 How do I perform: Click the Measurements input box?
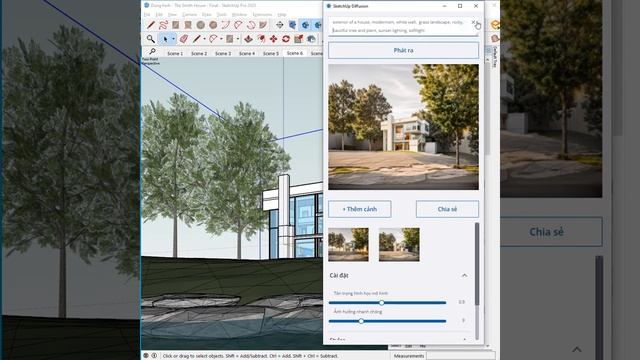(460, 356)
